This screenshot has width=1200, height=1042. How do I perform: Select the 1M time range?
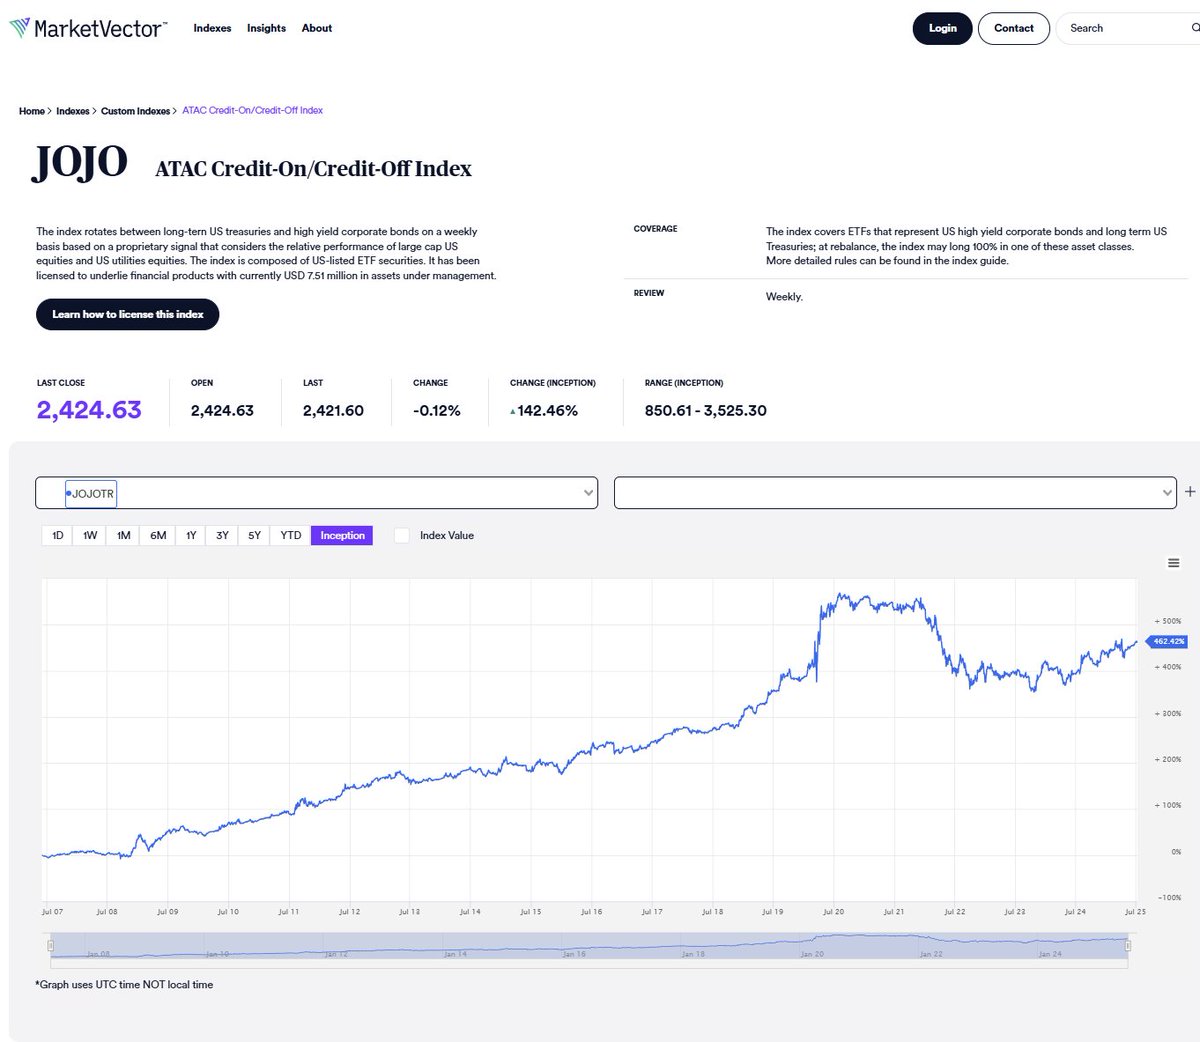(124, 535)
